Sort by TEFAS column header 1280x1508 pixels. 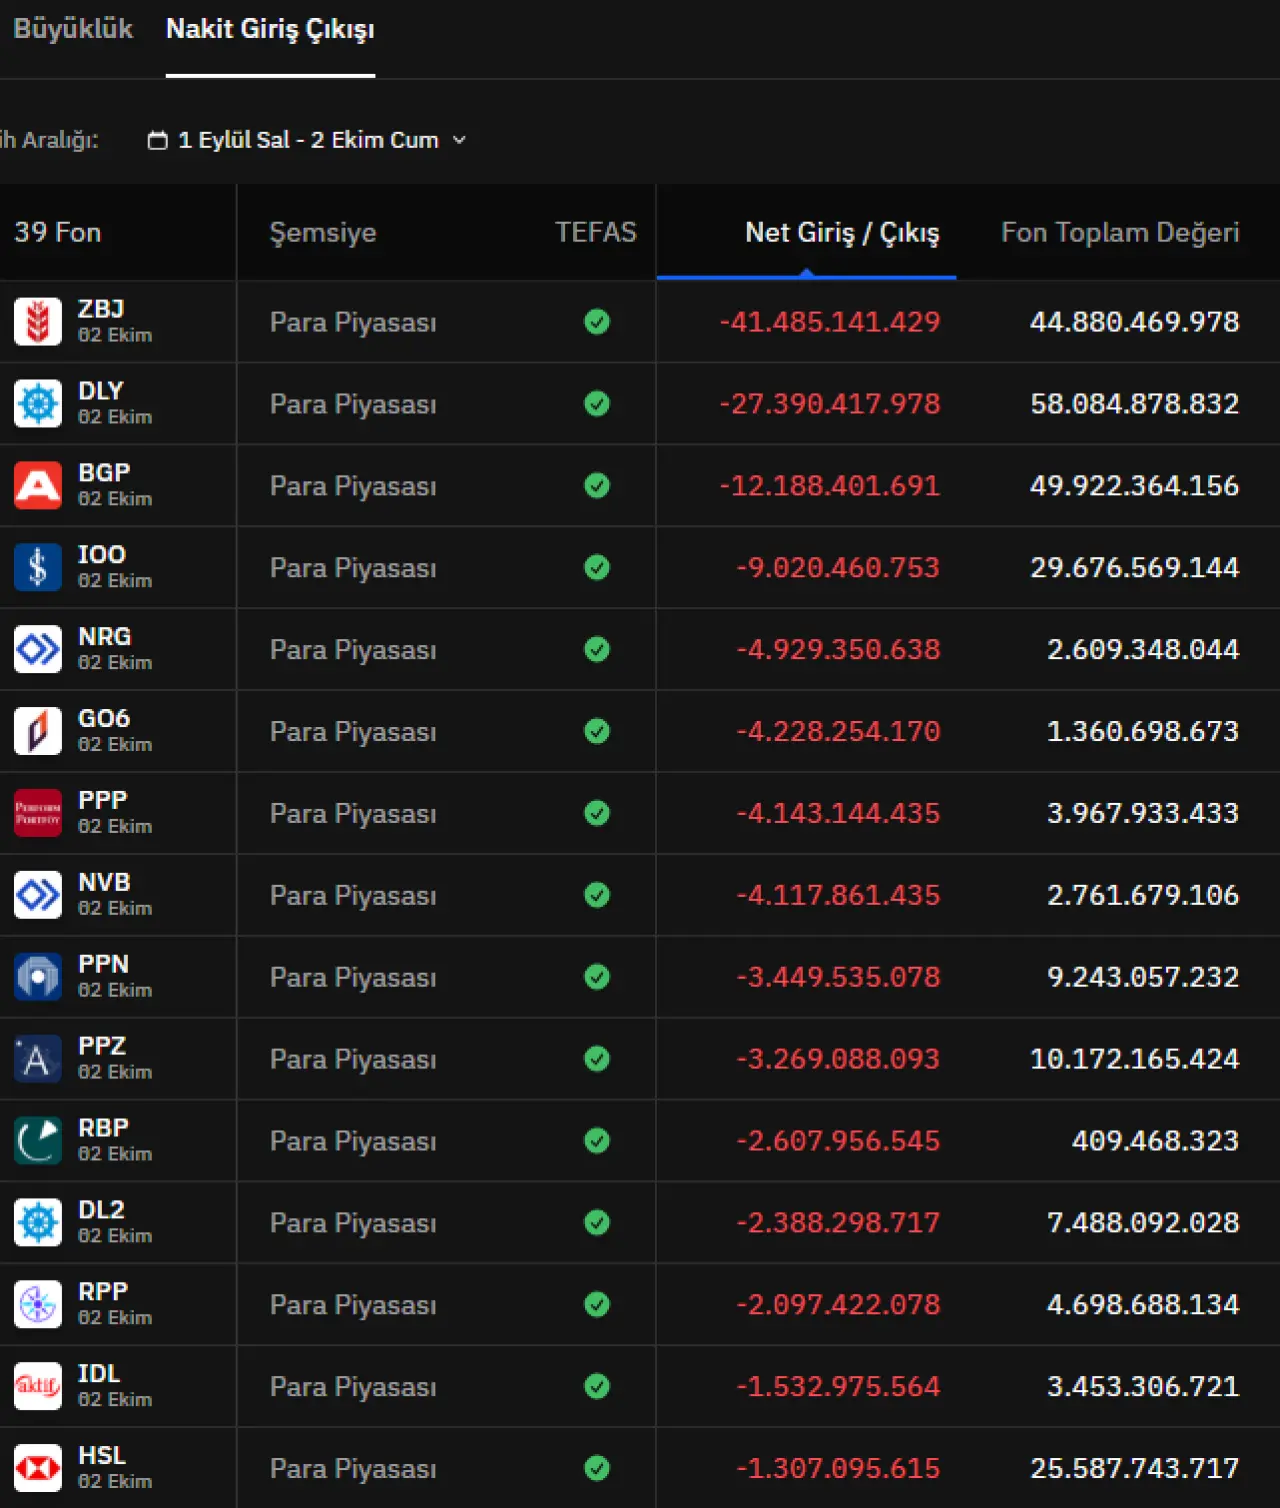click(x=596, y=232)
